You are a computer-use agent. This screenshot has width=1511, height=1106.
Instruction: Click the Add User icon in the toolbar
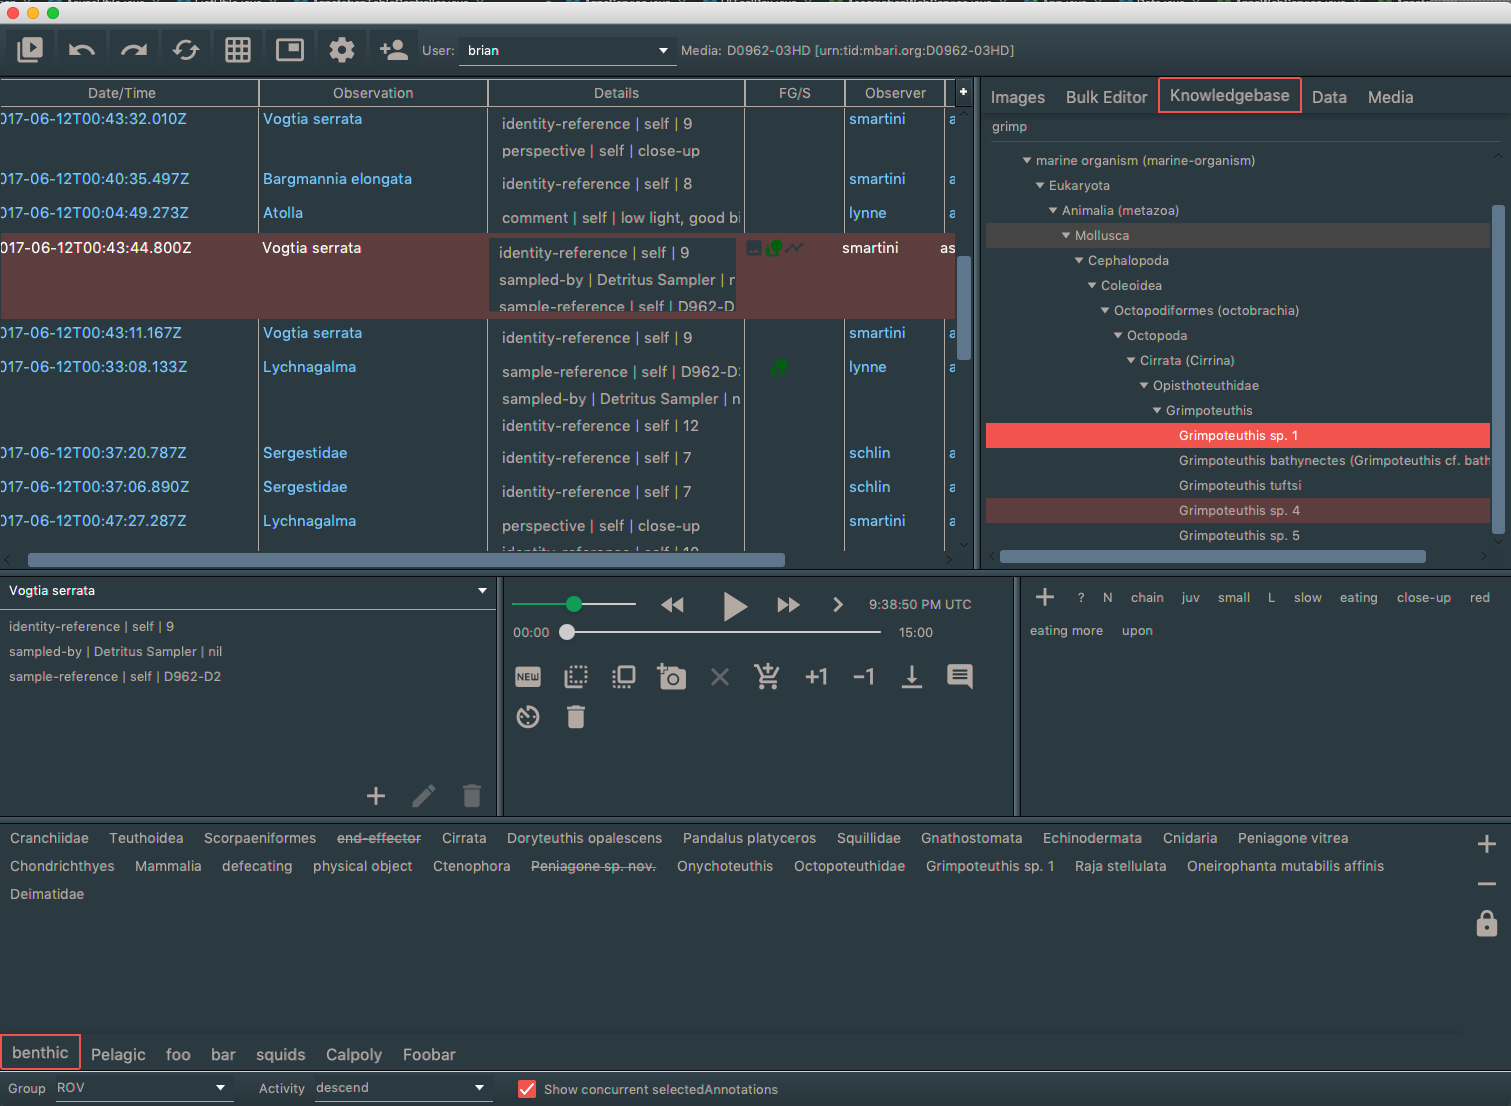(x=393, y=48)
